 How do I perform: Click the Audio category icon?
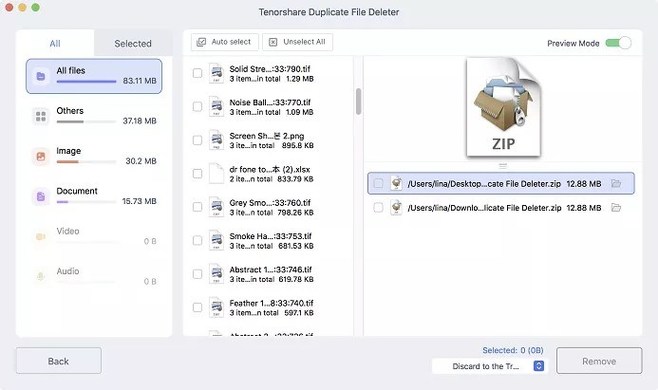click(x=41, y=277)
